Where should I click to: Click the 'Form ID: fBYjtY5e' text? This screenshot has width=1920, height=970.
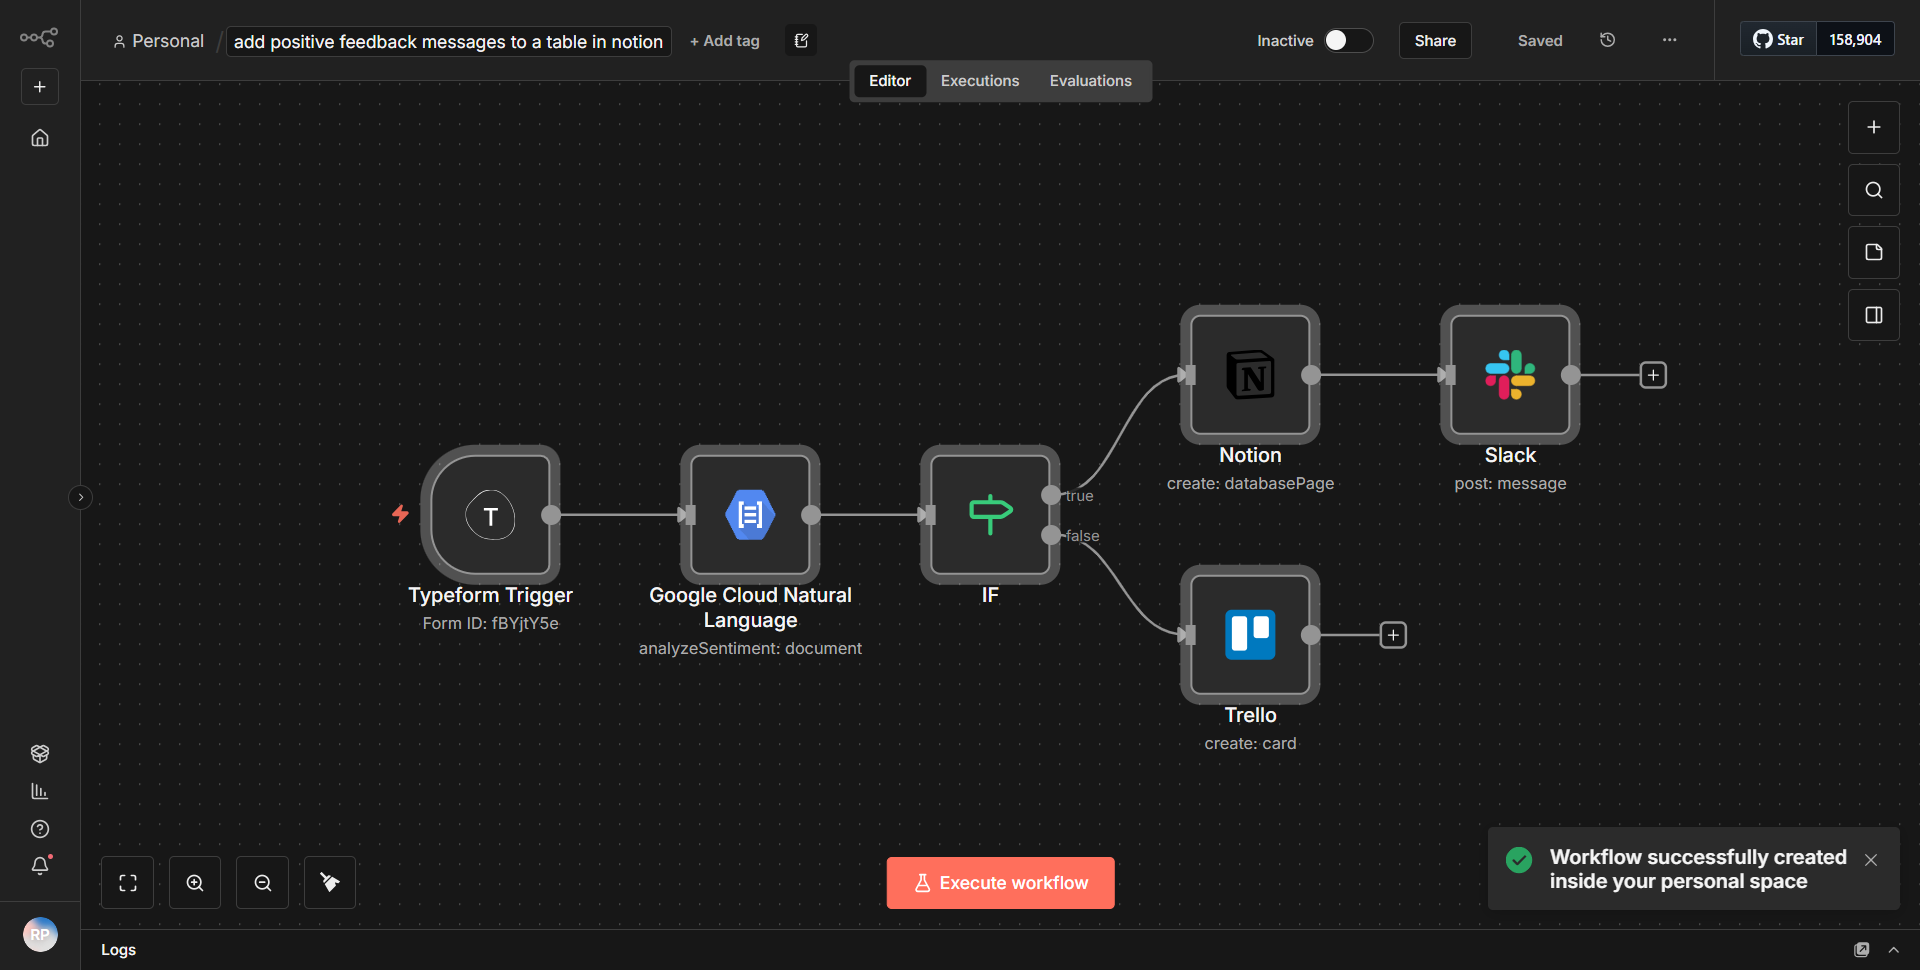(x=490, y=623)
